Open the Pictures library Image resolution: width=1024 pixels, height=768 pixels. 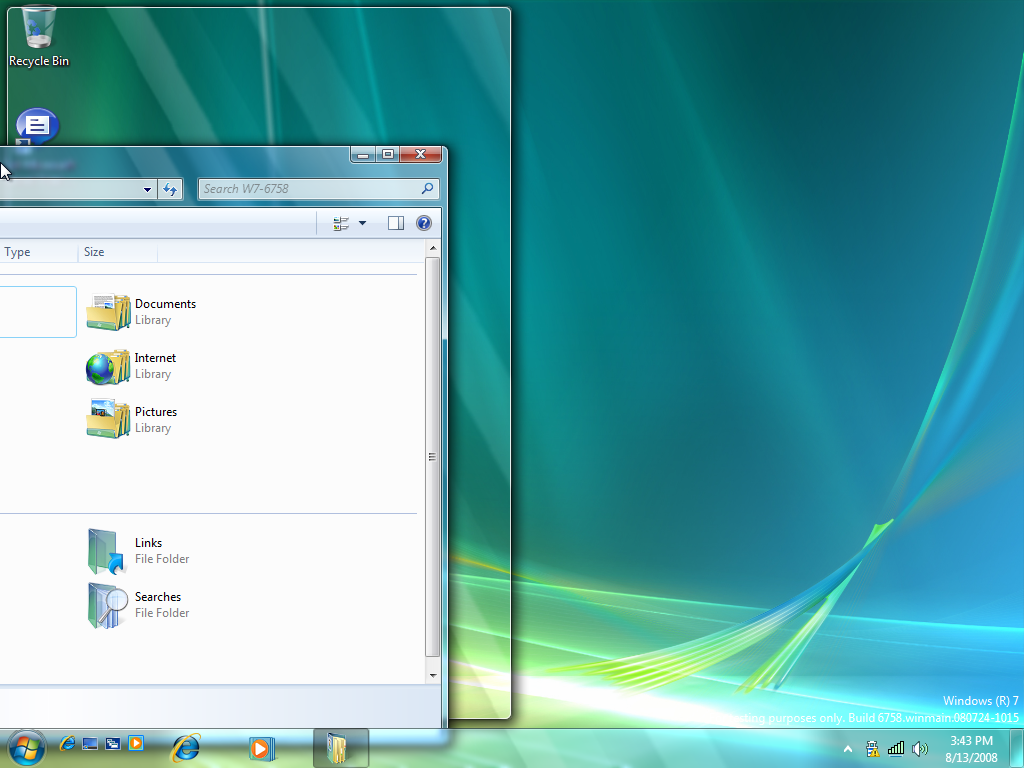click(x=108, y=420)
